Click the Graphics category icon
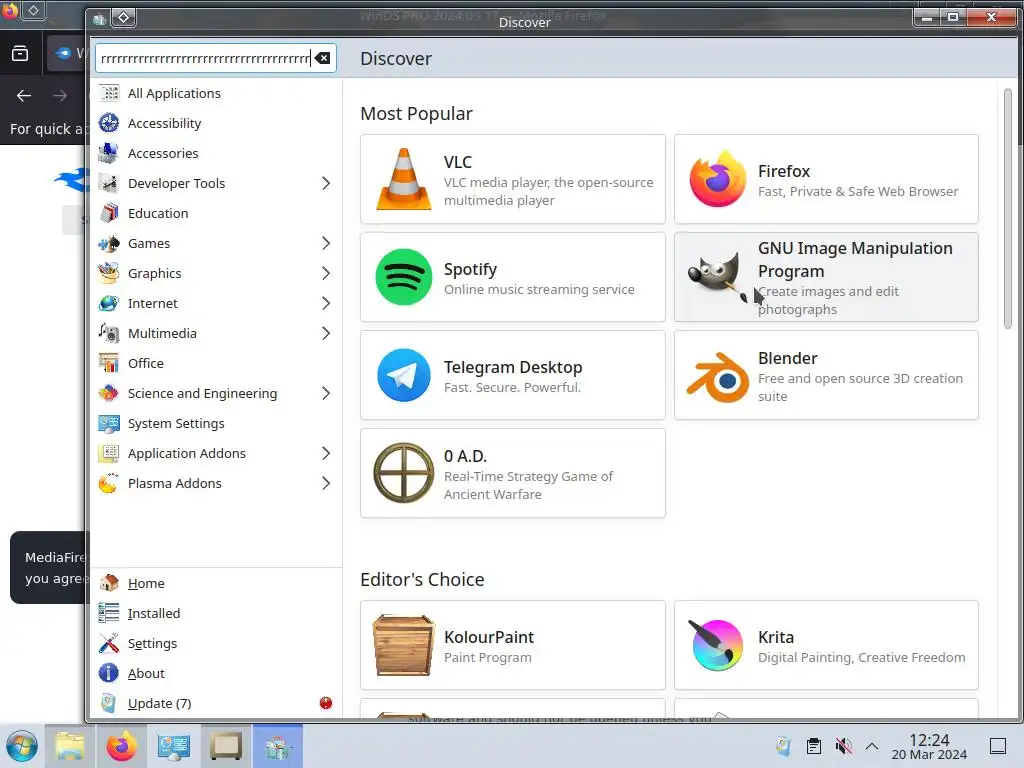The height and width of the screenshot is (768, 1024). [x=108, y=274]
